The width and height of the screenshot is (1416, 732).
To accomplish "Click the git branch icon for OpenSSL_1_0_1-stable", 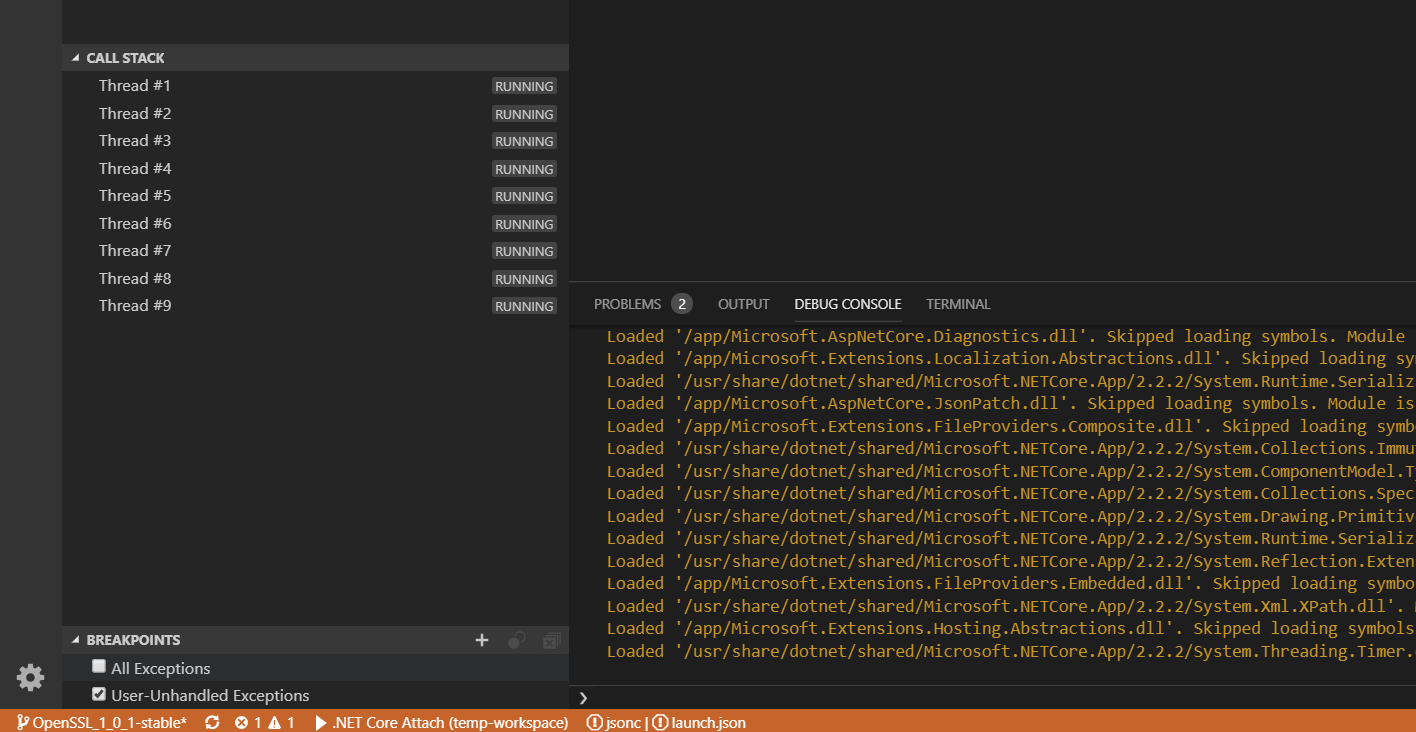I will click(22, 722).
